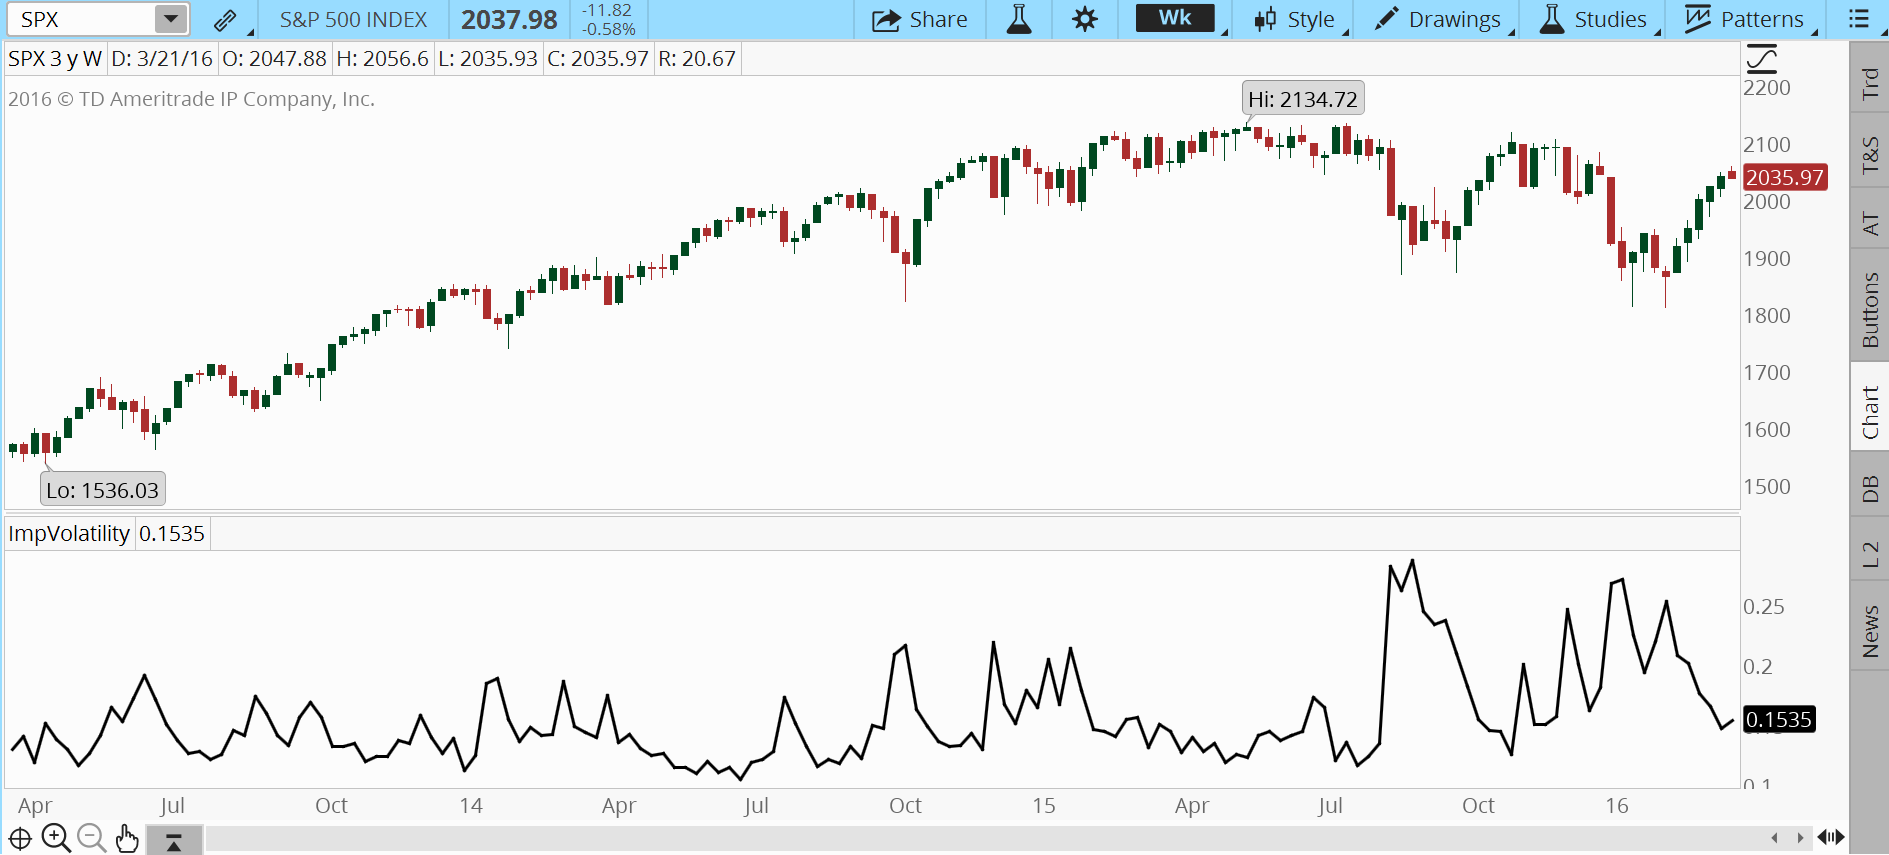The image size is (1889, 855).
Task: Click the S&P 500 INDEX description
Action: click(x=353, y=19)
